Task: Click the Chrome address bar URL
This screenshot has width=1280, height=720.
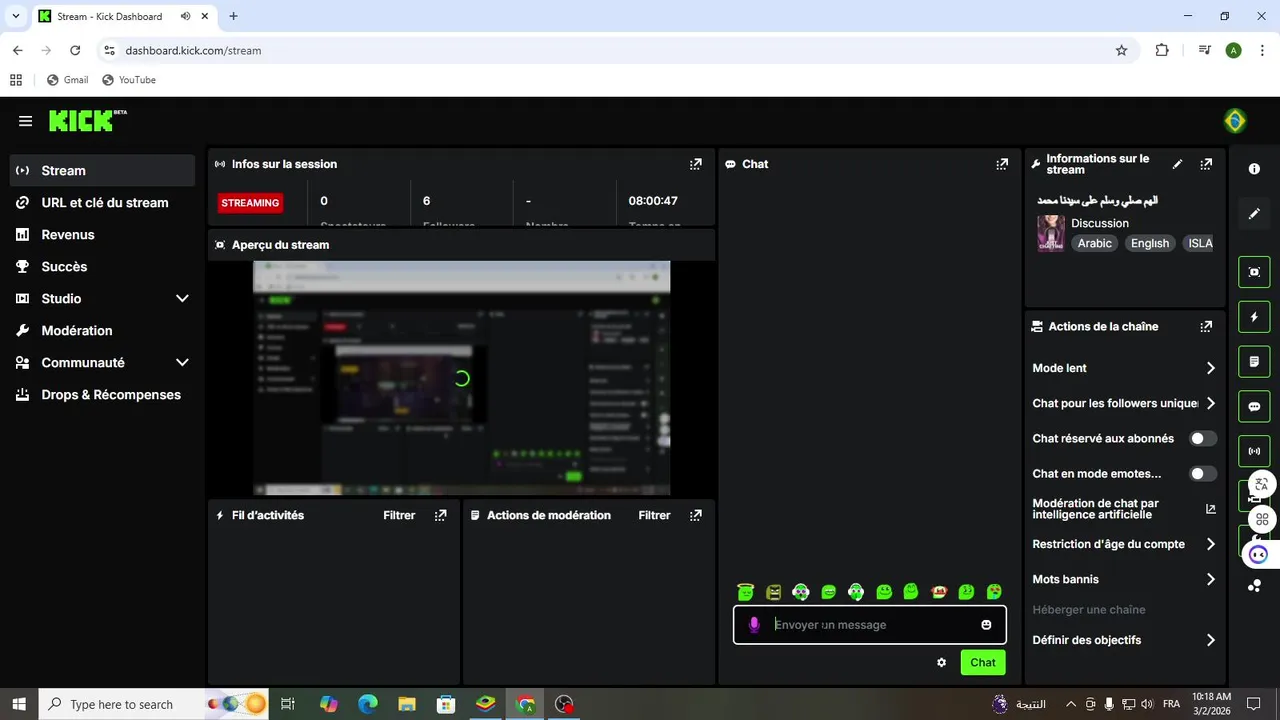Action: [x=193, y=50]
